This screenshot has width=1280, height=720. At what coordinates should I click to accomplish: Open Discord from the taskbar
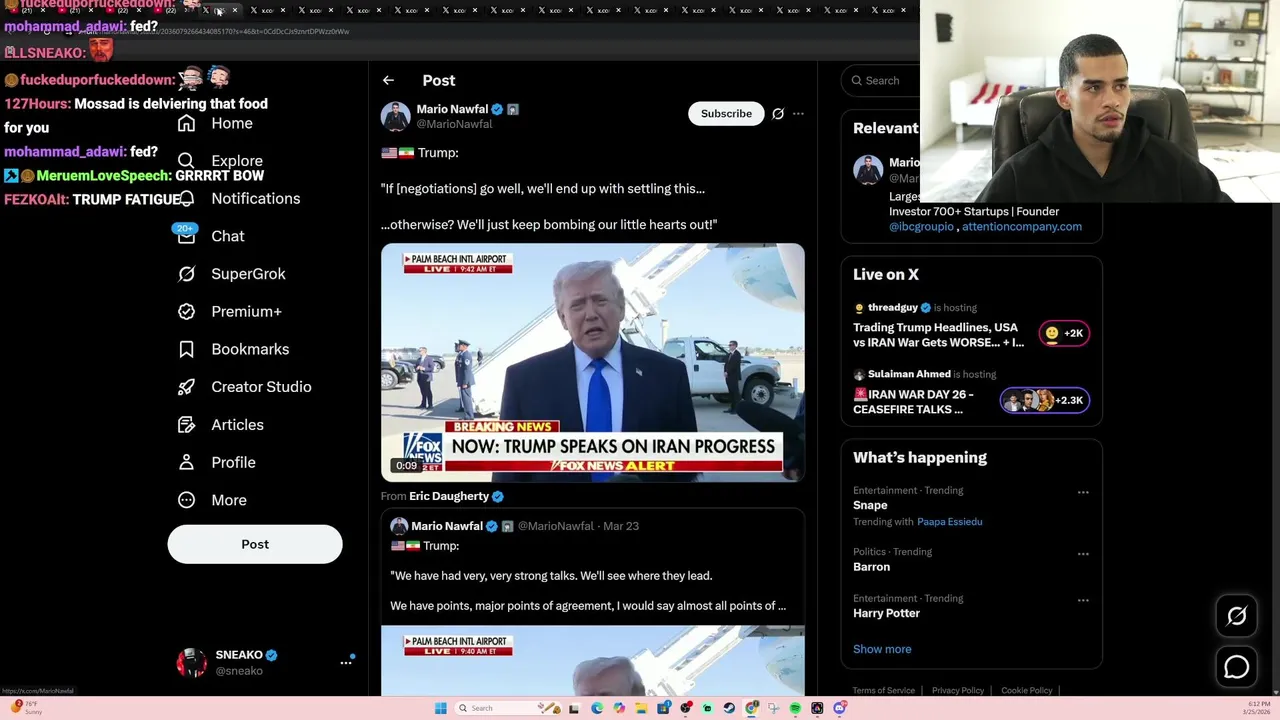click(839, 708)
